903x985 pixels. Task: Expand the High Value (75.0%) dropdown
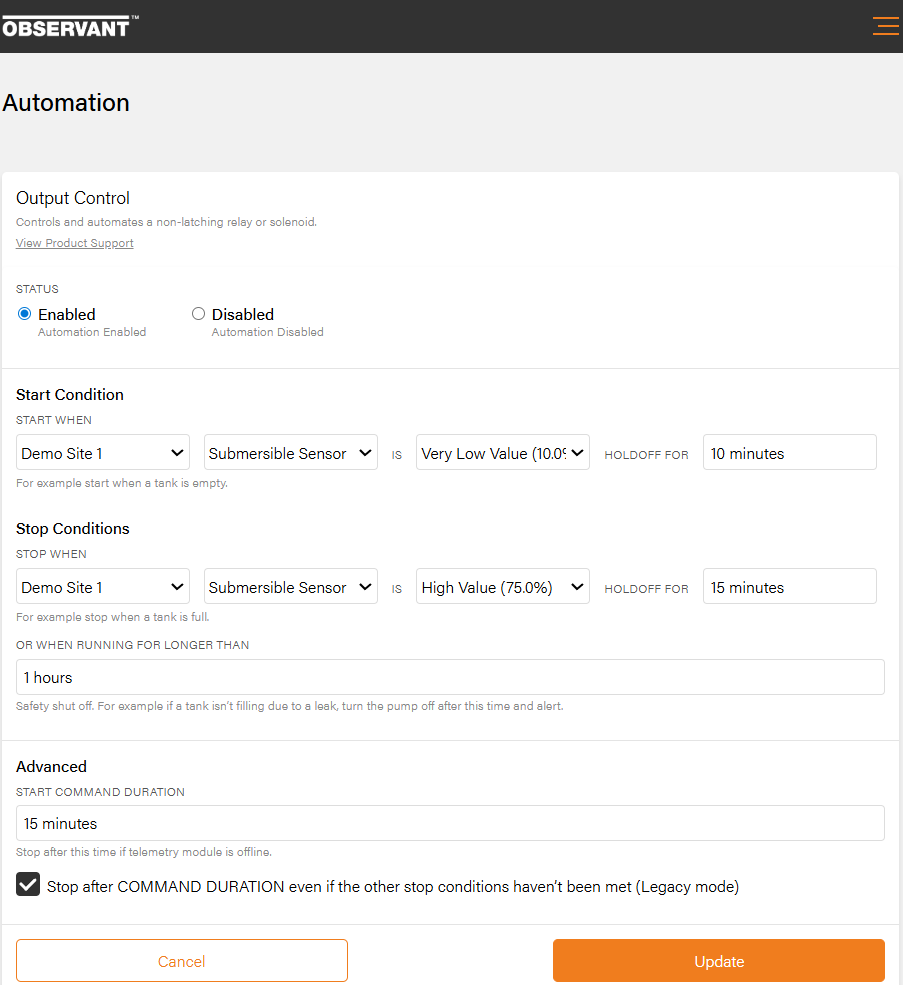(502, 587)
